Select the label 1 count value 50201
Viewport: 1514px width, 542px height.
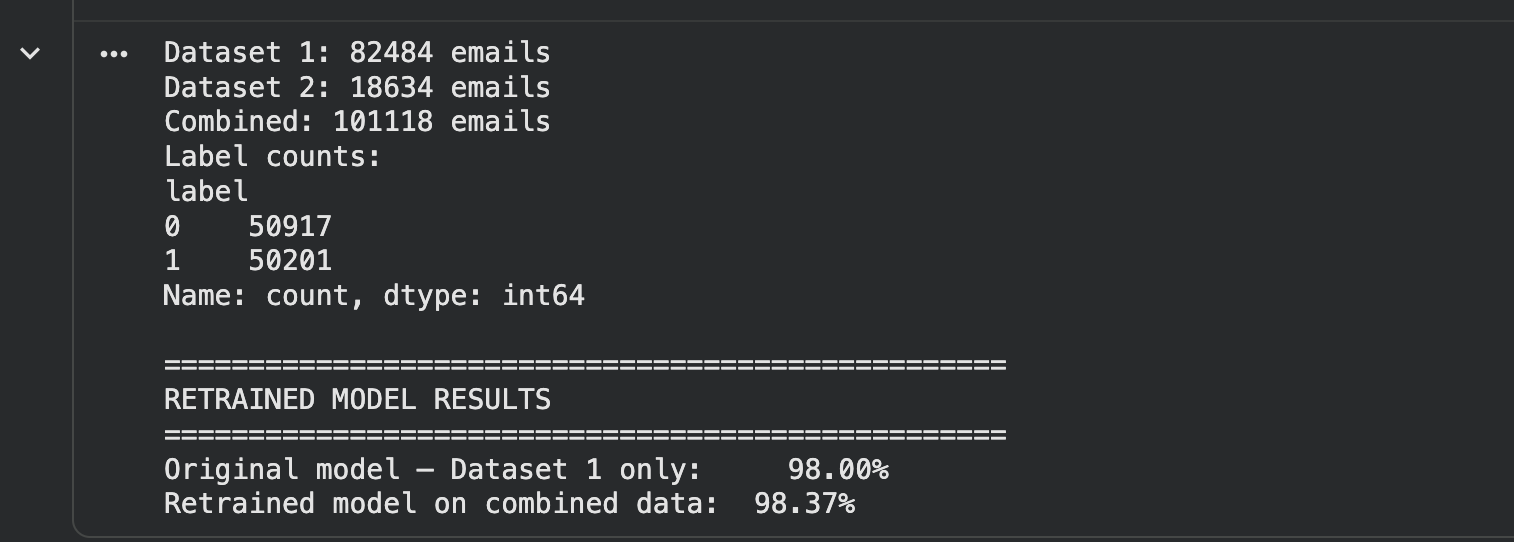[x=290, y=261]
